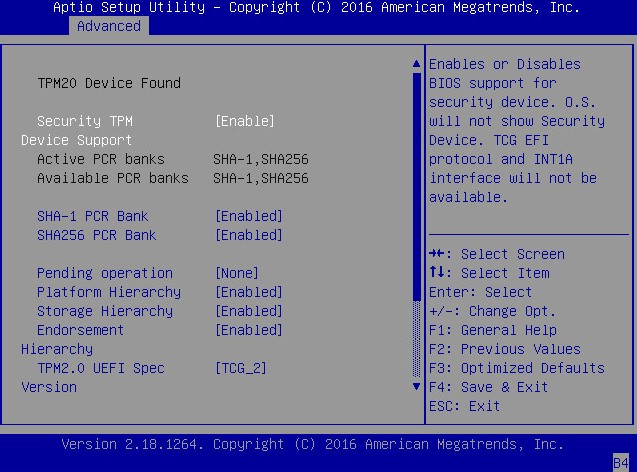Screen dimensions: 637x472
Task: Open TPM2.0 UEFI Spec Version TCG_2 options
Action: coord(241,368)
